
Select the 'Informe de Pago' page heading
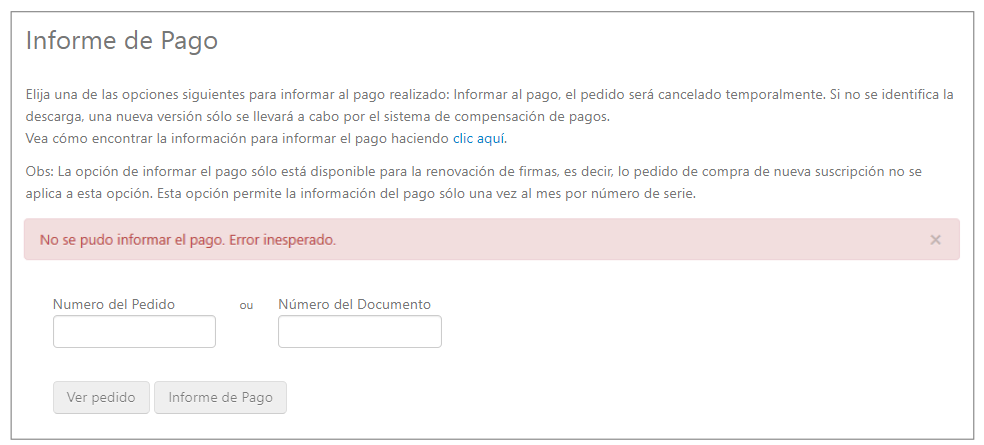point(122,41)
